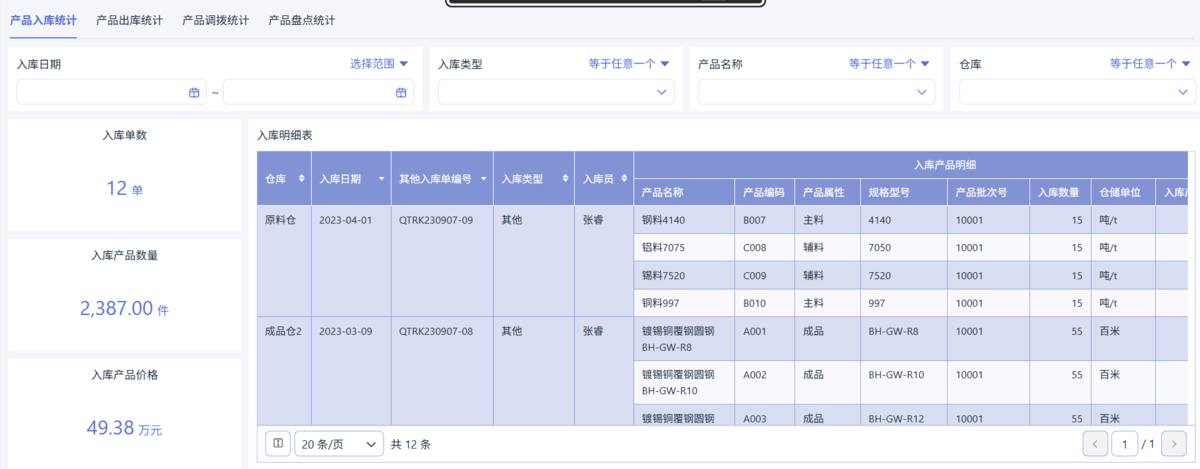Viewport: 1200px width, 469px height.
Task: Click the 选择范围 date condition link
Action: (x=379, y=64)
